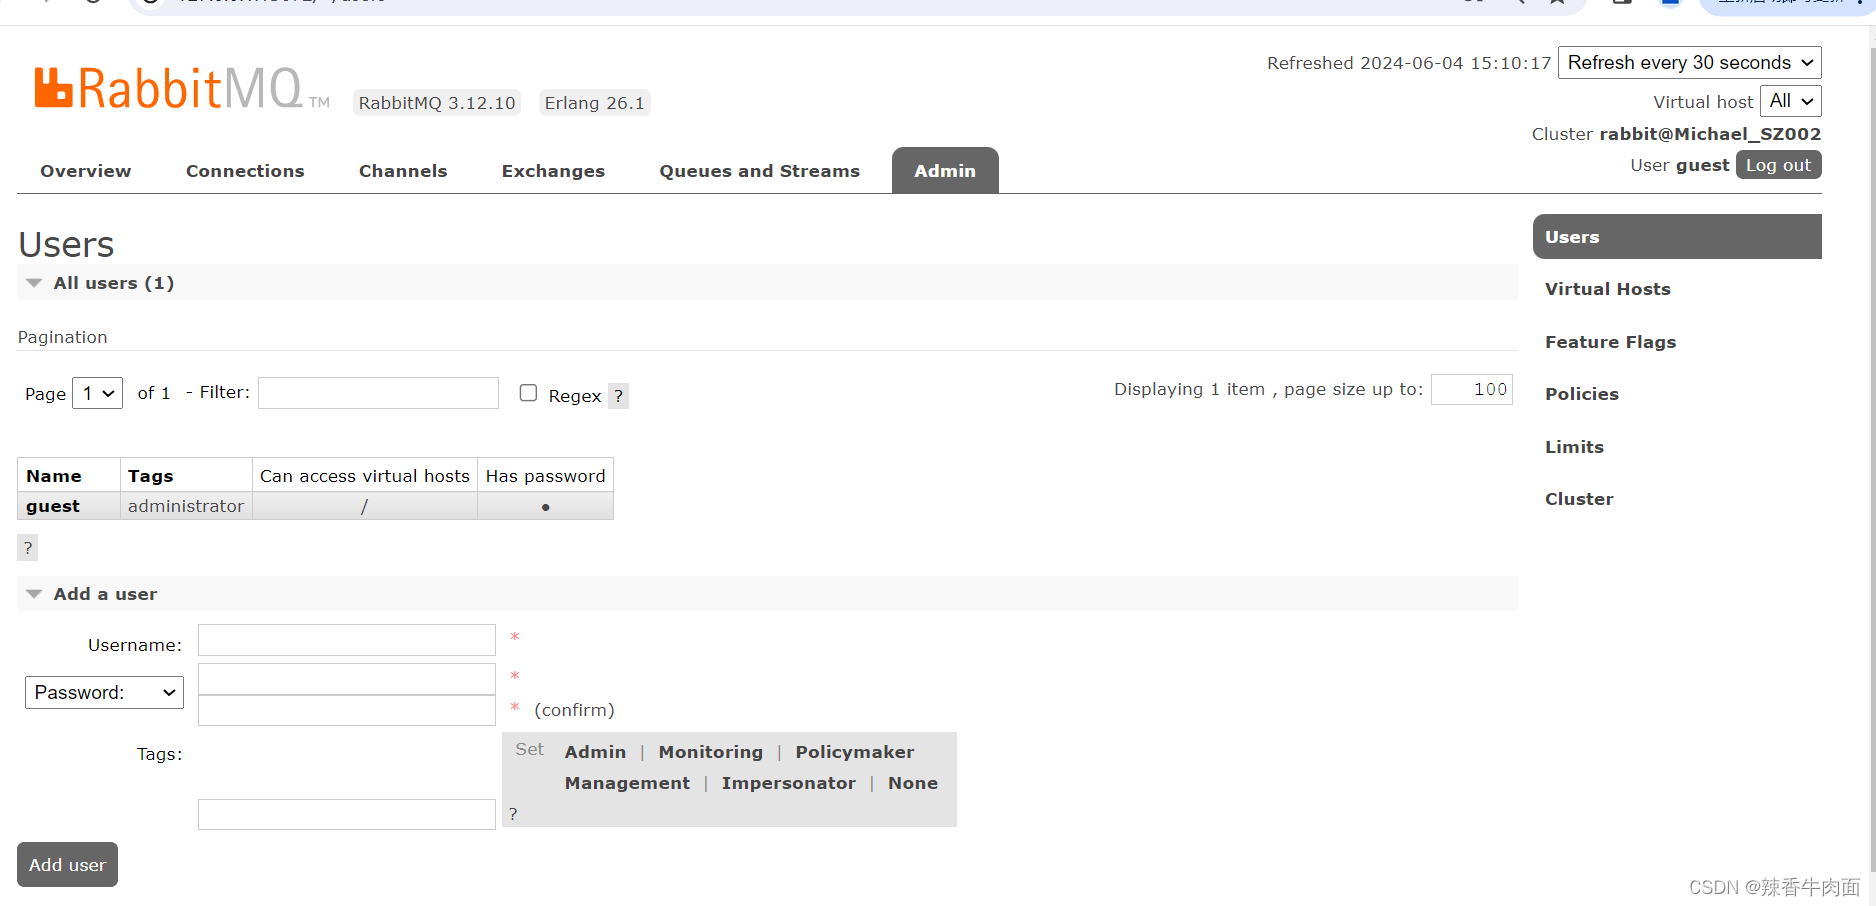Focus the password confirm input field
The image size is (1876, 906).
347,710
